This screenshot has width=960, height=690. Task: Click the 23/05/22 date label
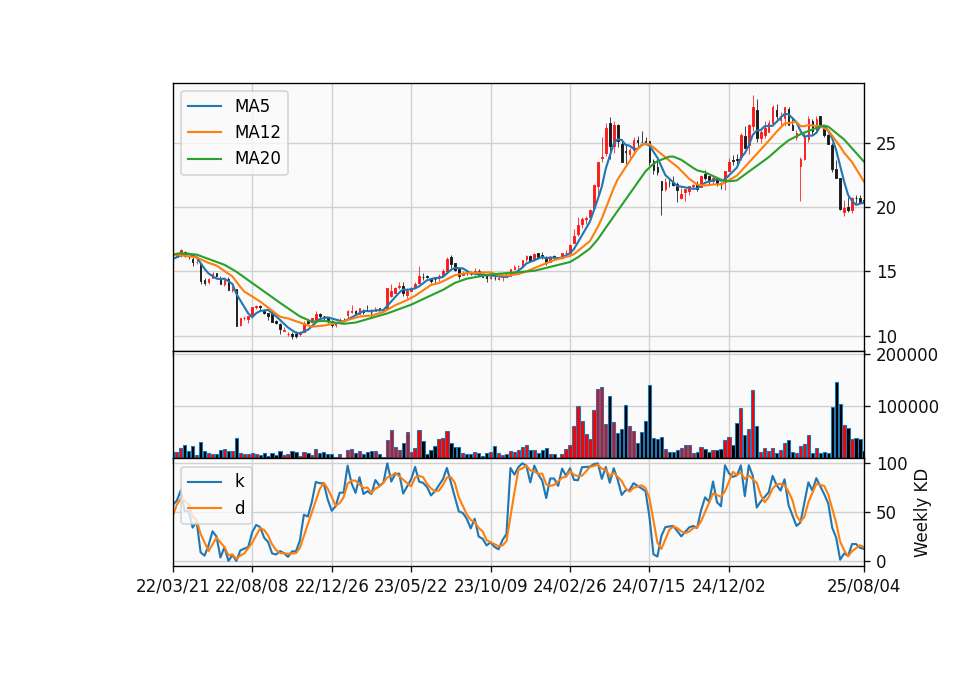pos(411,586)
